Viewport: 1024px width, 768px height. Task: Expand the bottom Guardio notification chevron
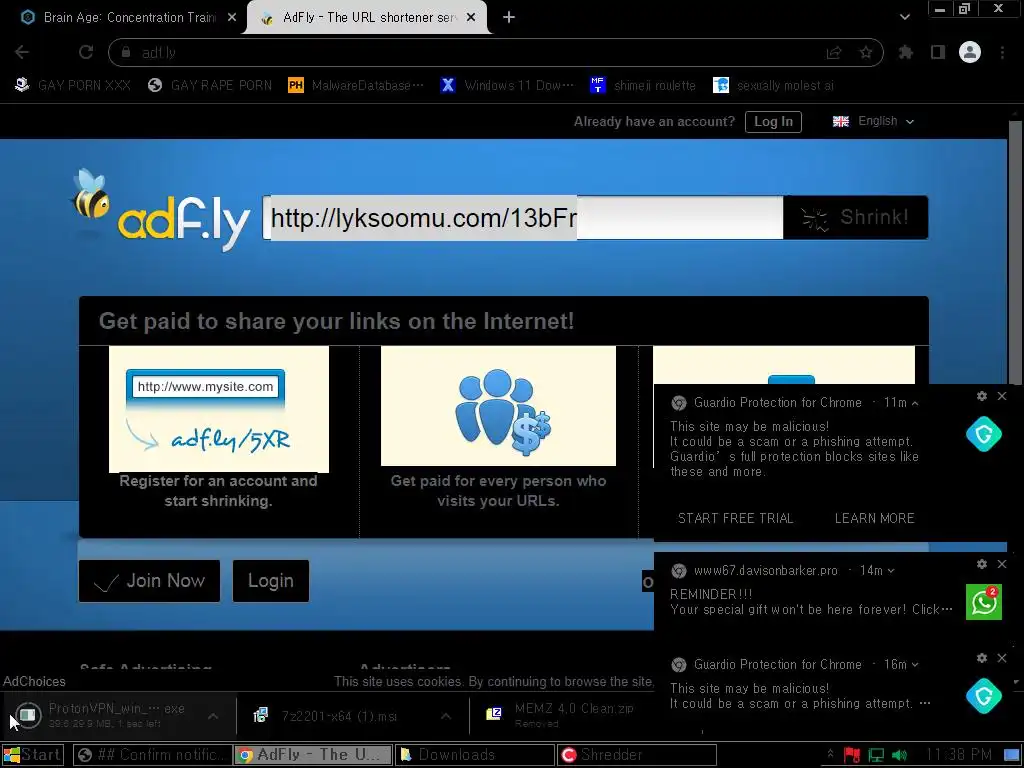tap(915, 665)
